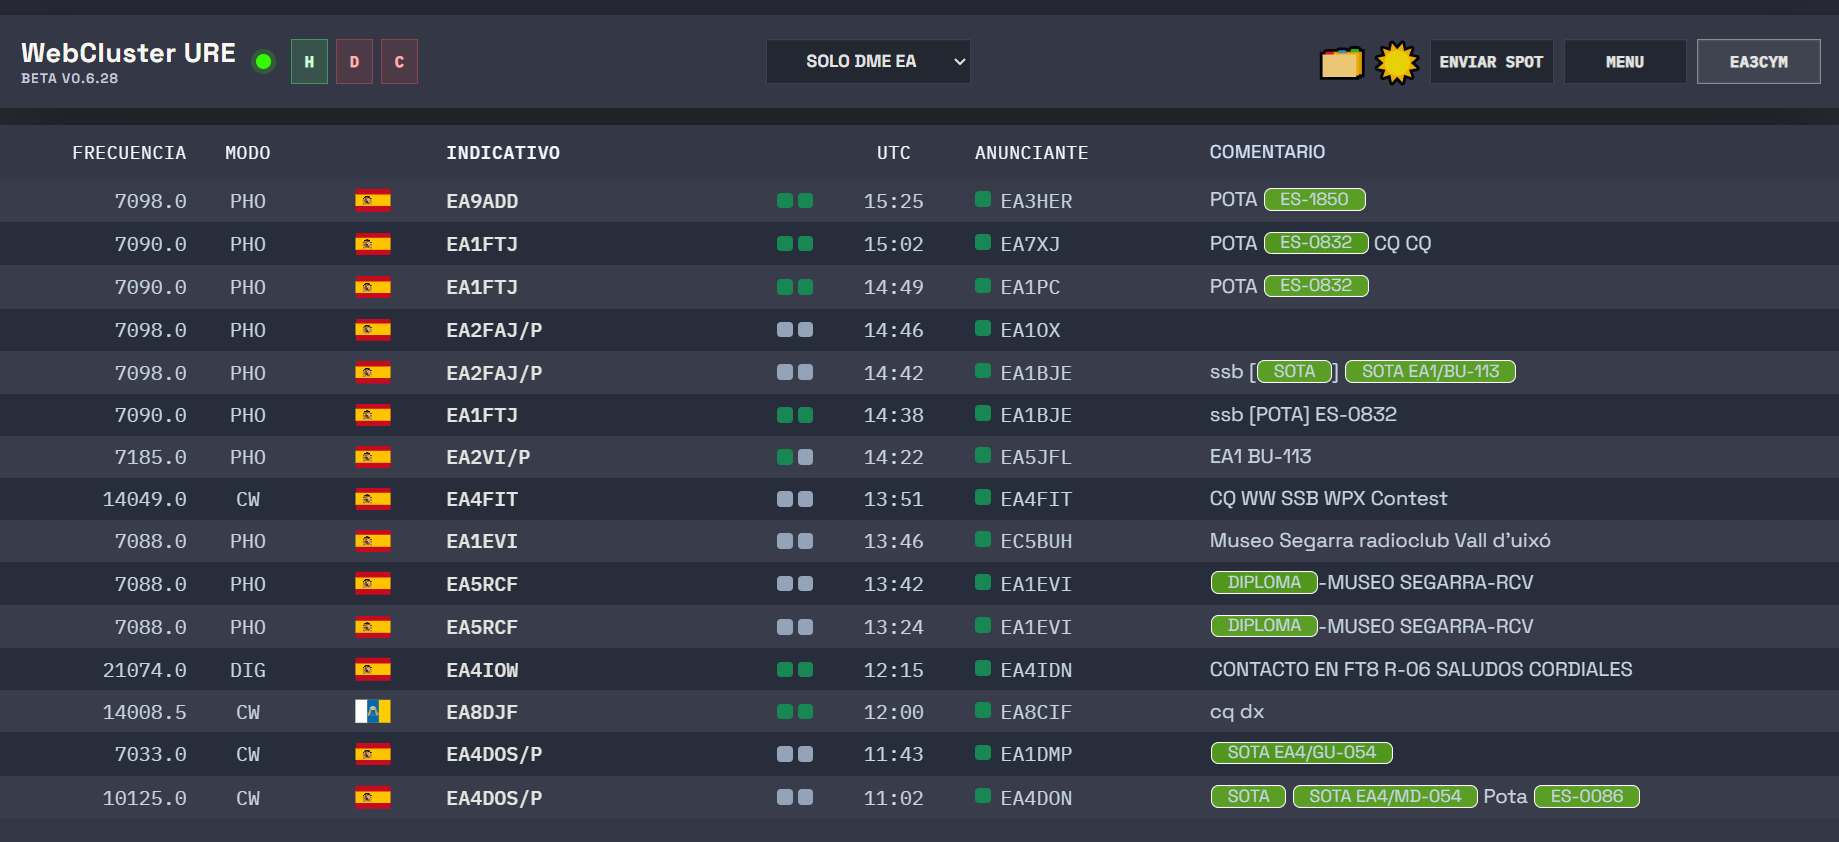Screen dimensions: 1839x842
Task: Sort by the FRECUENCIA column header
Action: coord(129,153)
